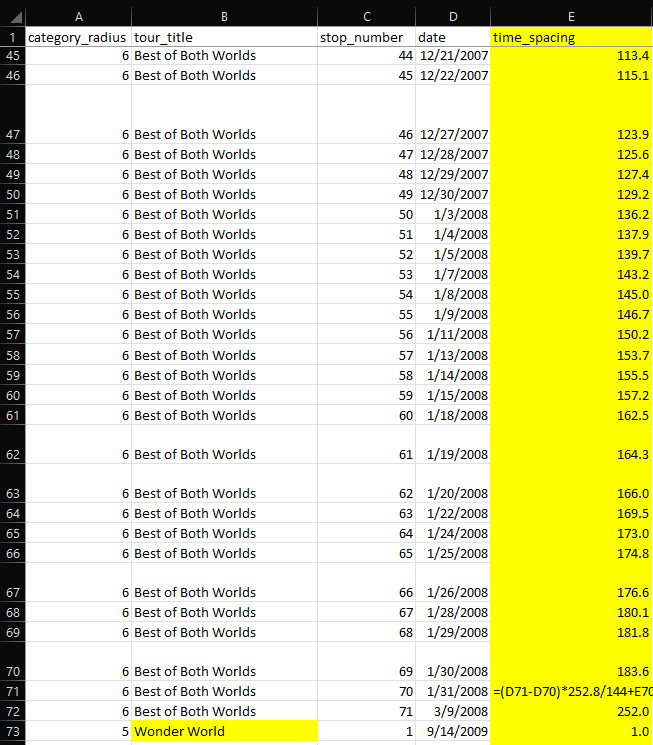This screenshot has width=653, height=745.
Task: Select the formula cell in row 71
Action: tap(571, 691)
